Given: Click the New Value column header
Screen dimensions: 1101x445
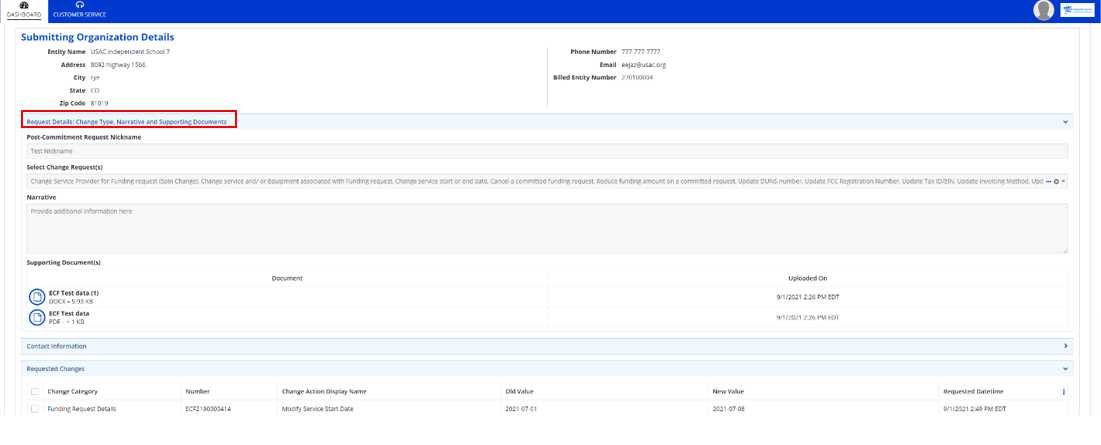Looking at the screenshot, I should 728,392.
